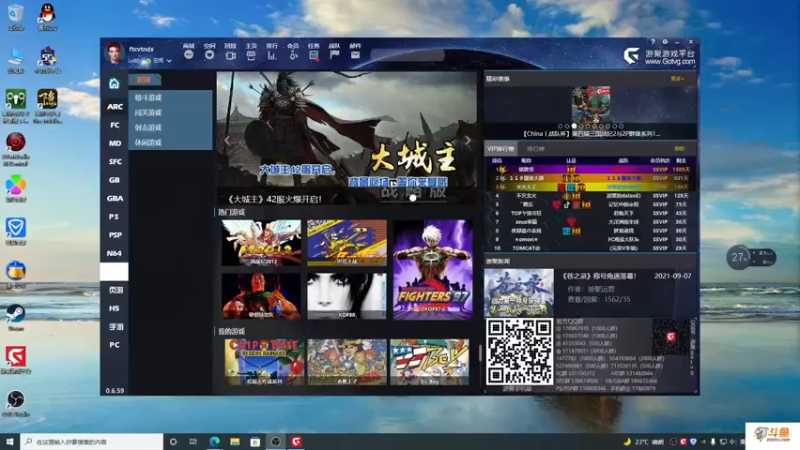Select the FC platform tab
The width and height of the screenshot is (800, 450).
(x=114, y=125)
